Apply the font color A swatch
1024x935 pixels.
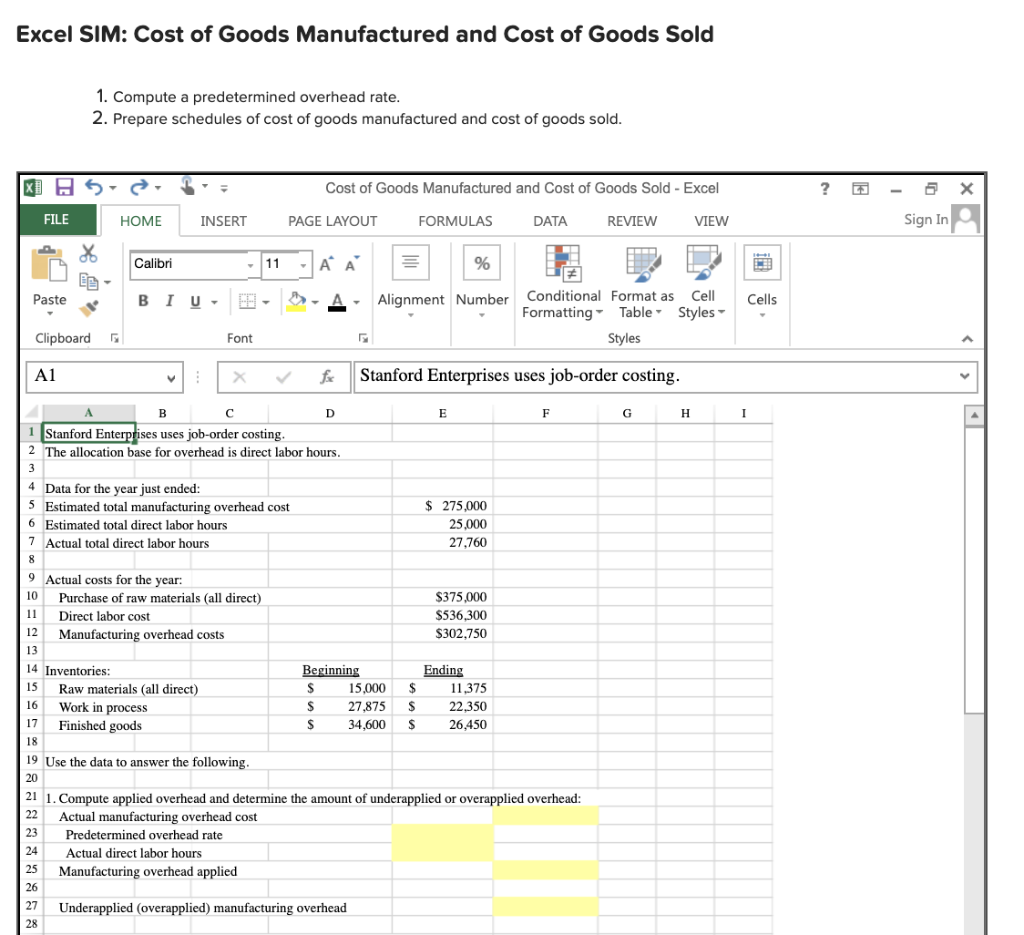click(337, 302)
